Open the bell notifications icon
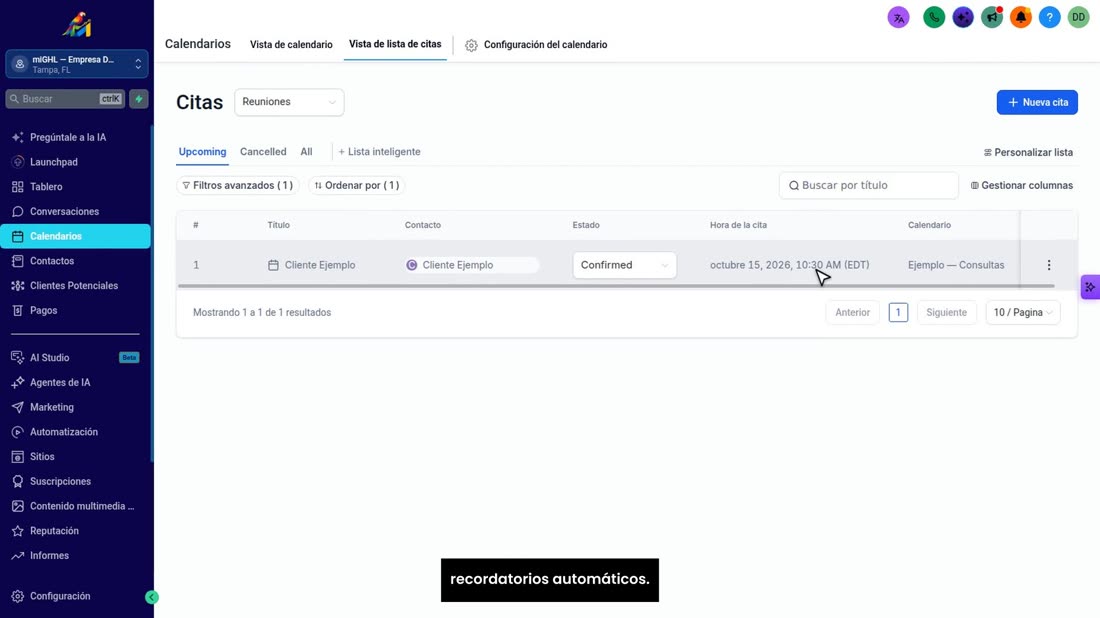Screen dimensions: 1100x618 [x=1021, y=18]
